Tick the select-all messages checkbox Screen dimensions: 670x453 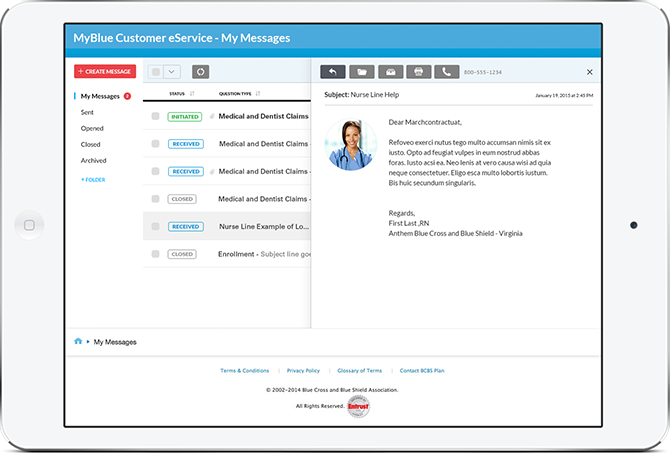(156, 72)
